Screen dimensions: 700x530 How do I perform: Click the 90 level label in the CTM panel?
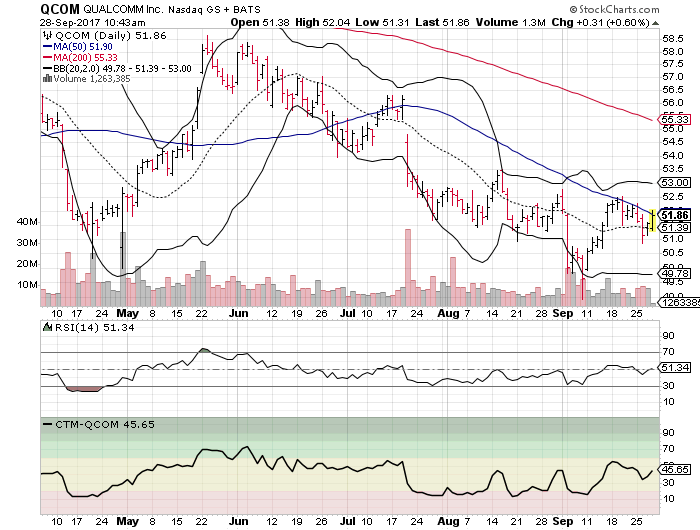coord(668,433)
